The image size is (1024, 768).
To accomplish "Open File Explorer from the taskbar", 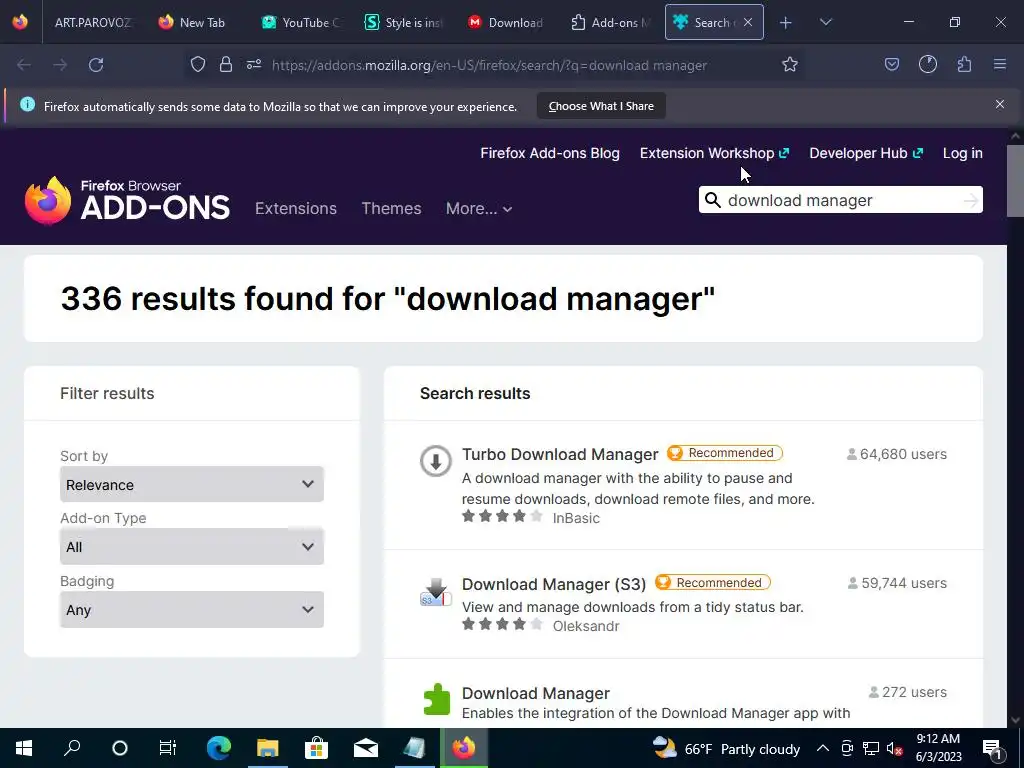I will coord(268,748).
